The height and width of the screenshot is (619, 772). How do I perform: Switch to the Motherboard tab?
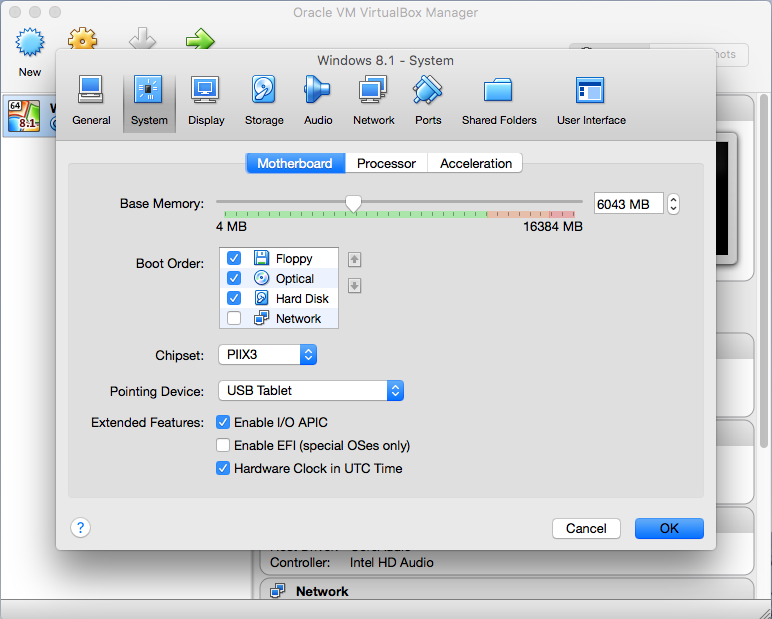coord(295,163)
